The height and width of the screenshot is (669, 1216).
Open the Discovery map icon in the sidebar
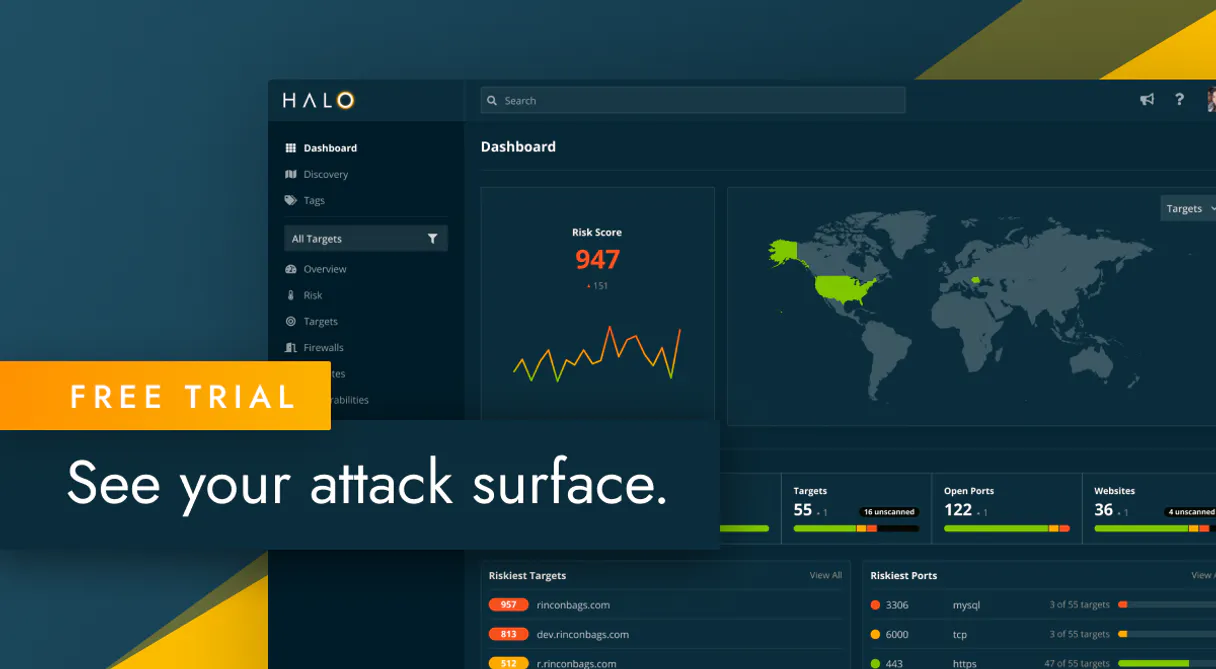click(290, 174)
